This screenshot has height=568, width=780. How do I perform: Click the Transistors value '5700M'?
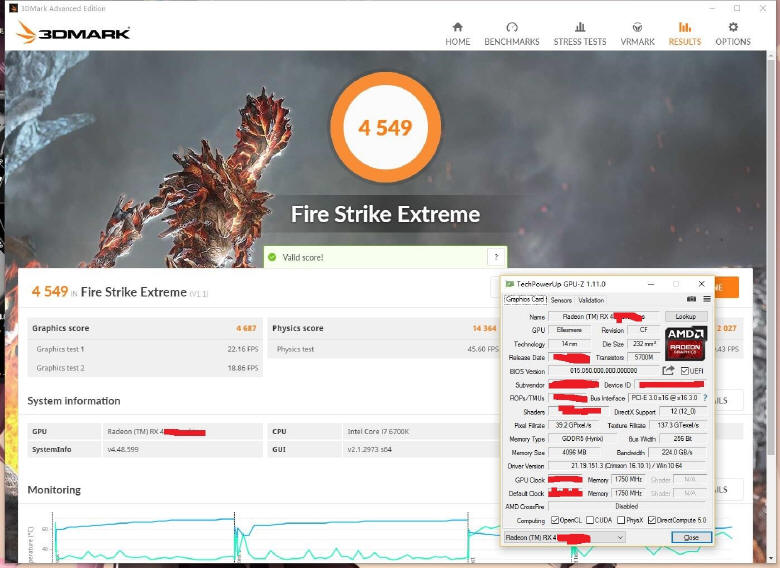pos(644,357)
